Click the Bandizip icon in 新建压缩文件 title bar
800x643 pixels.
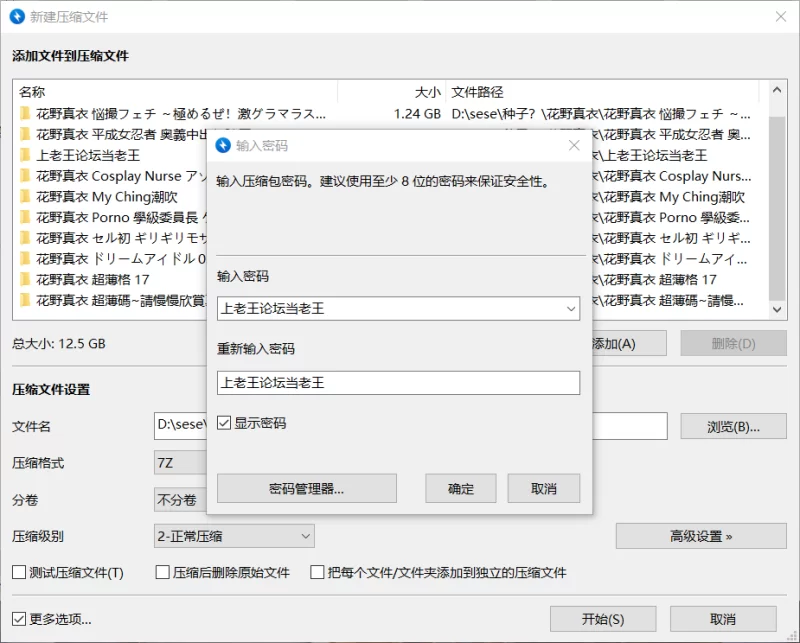tap(16, 17)
